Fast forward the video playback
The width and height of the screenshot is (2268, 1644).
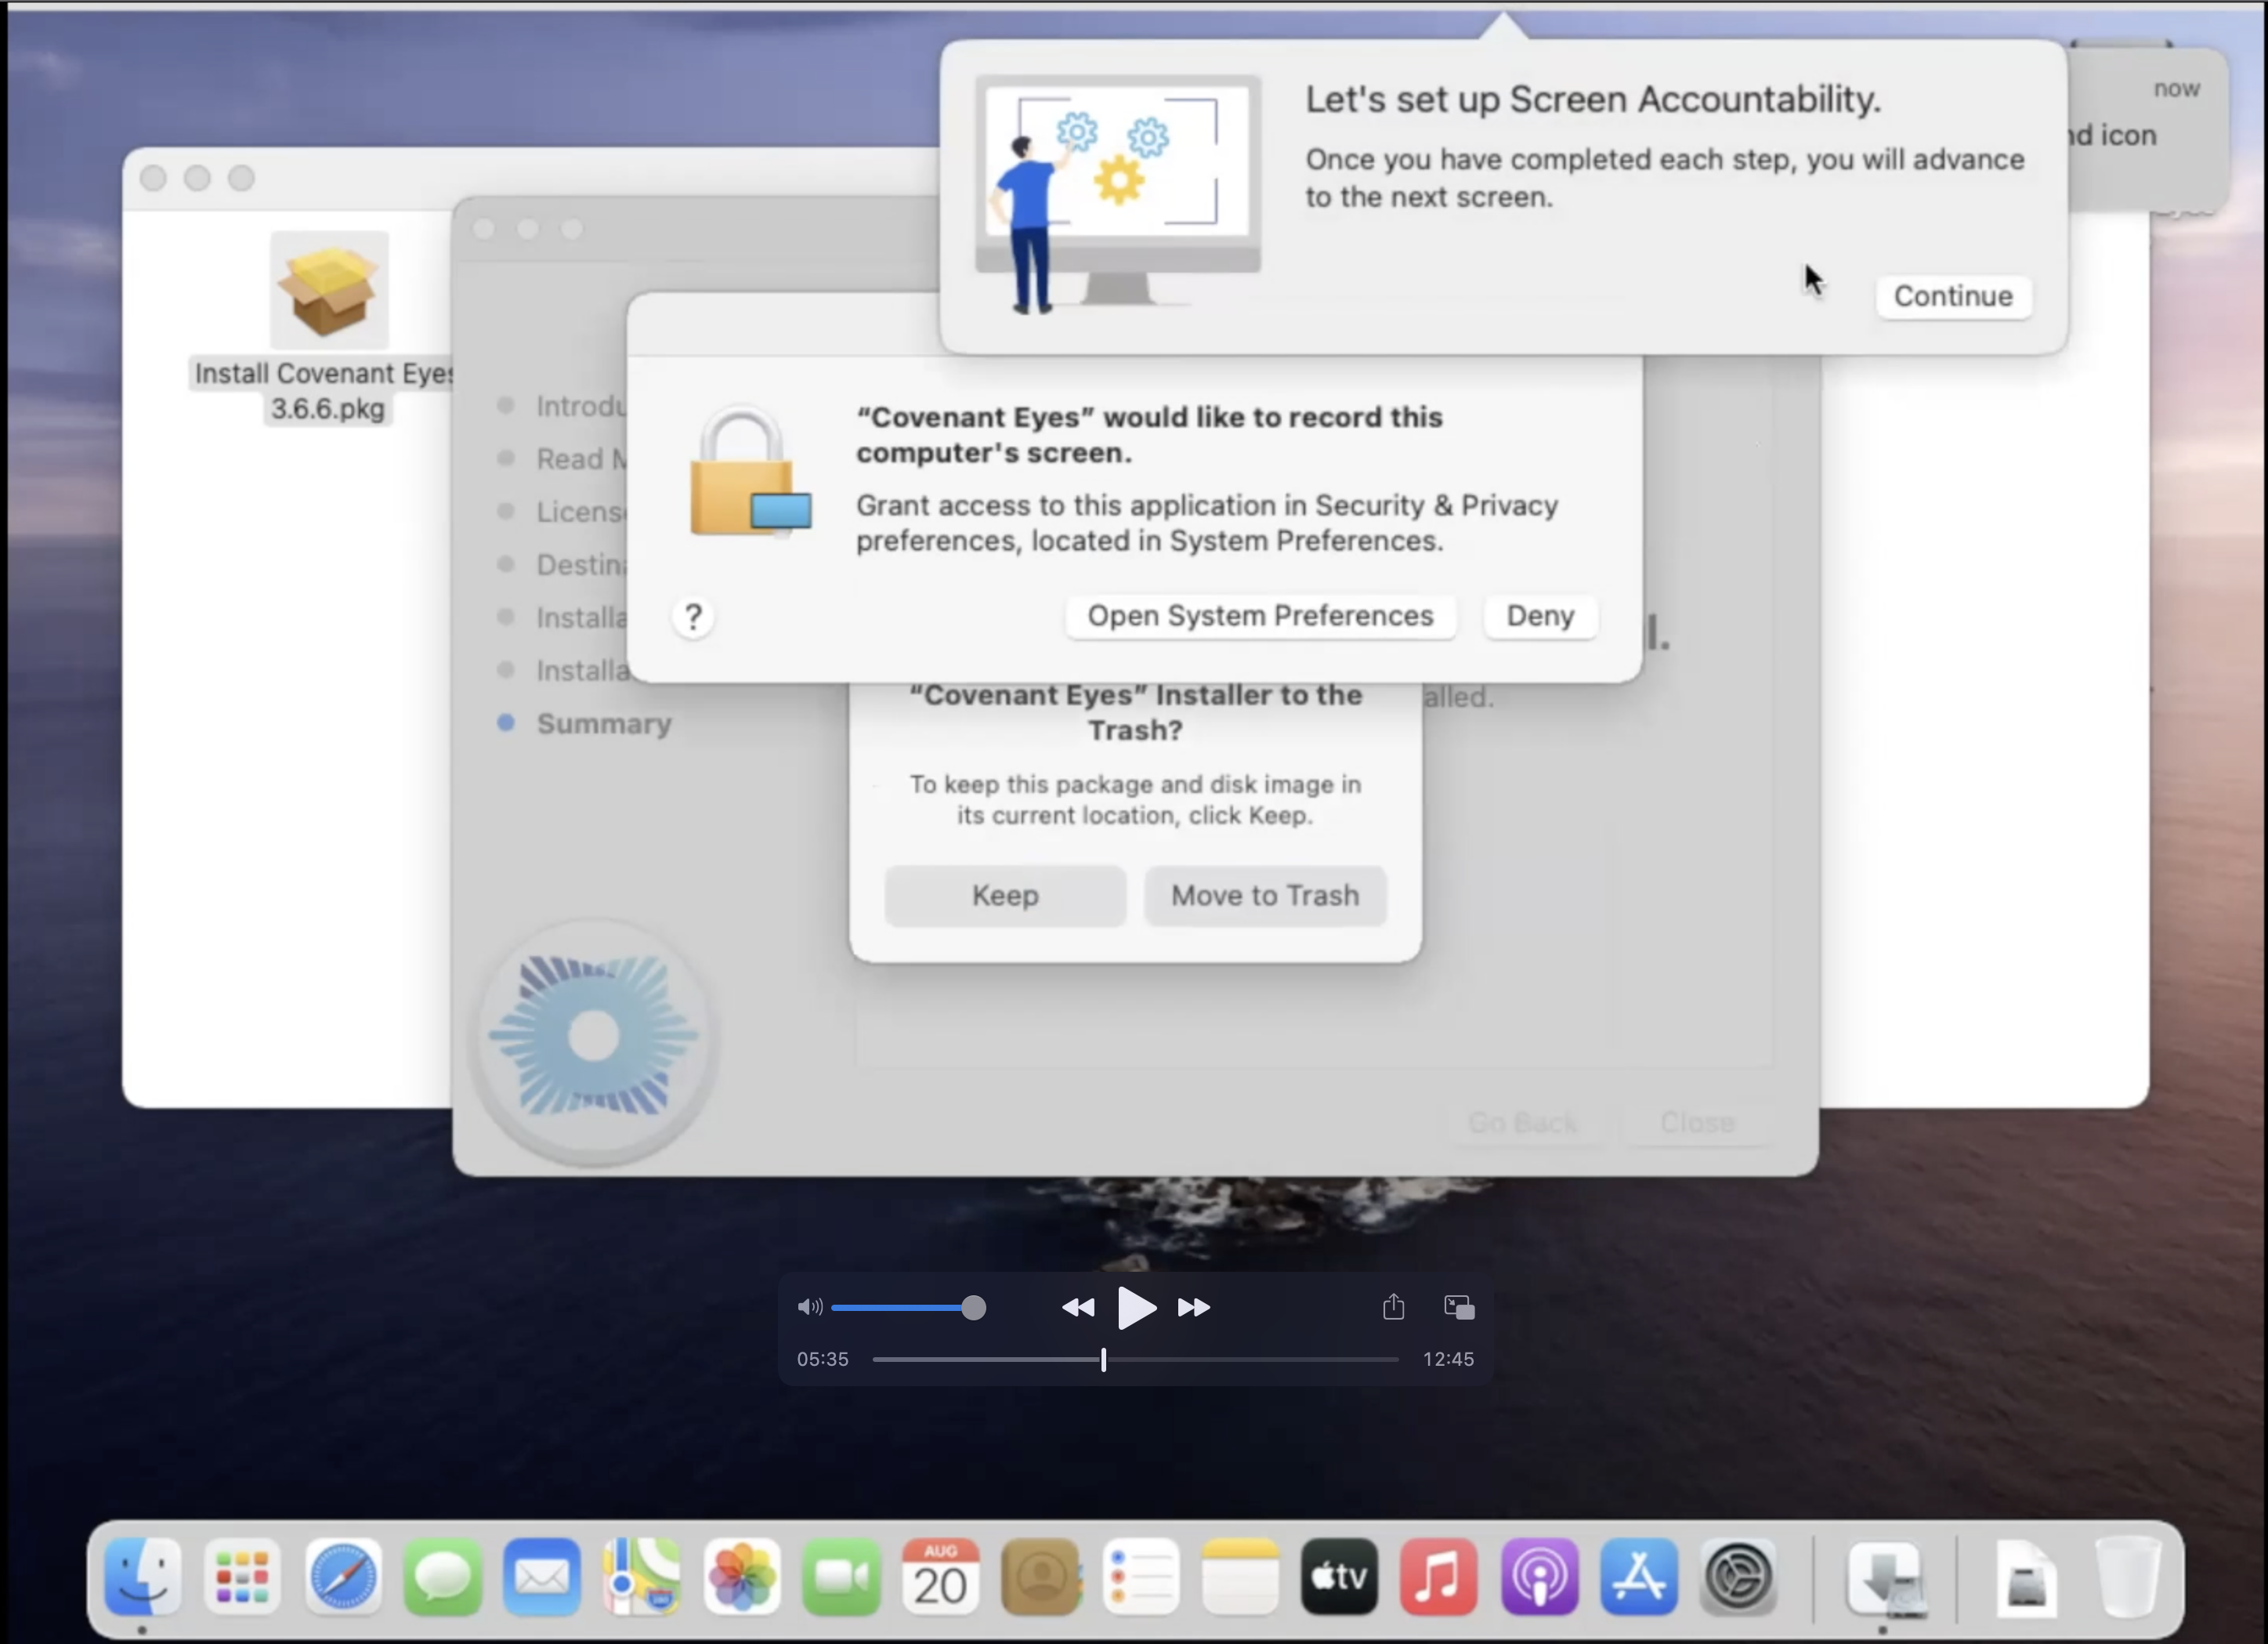(x=1193, y=1308)
